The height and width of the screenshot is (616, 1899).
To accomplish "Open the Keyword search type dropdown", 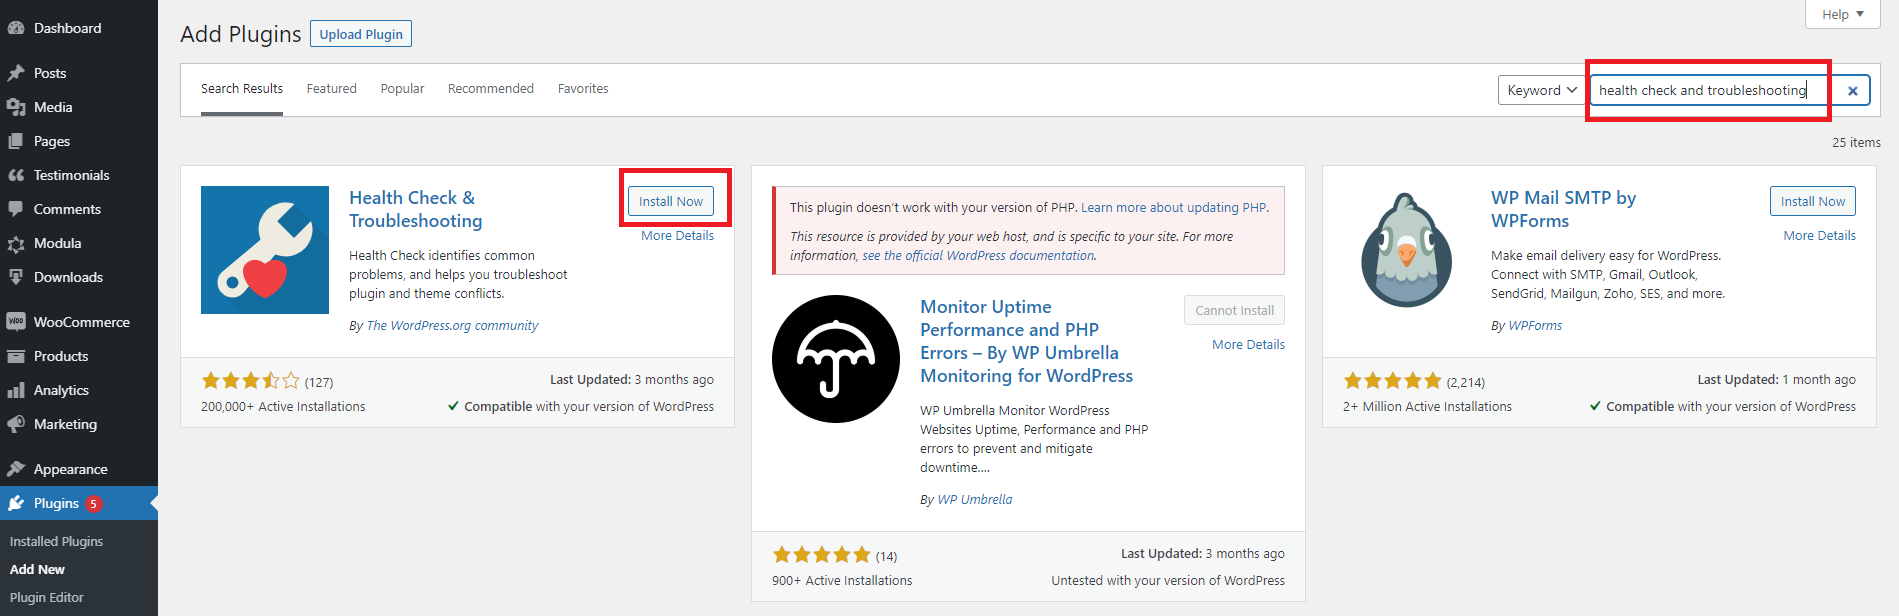I will point(1542,90).
